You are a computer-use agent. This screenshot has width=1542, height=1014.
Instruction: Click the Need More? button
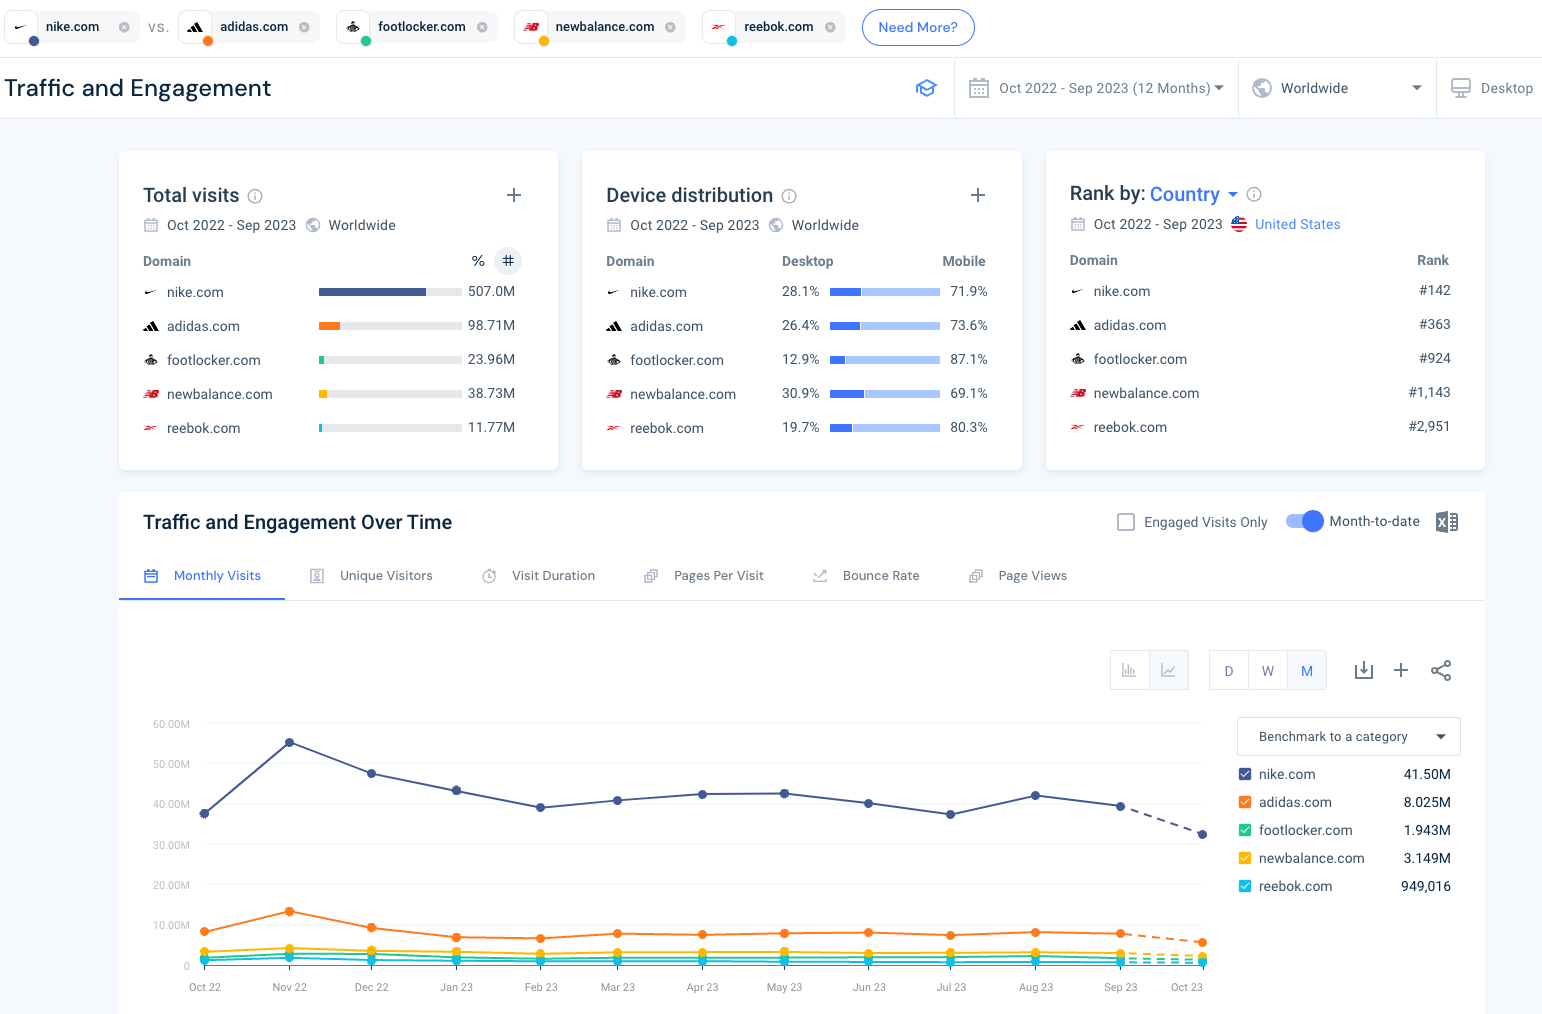tap(918, 27)
